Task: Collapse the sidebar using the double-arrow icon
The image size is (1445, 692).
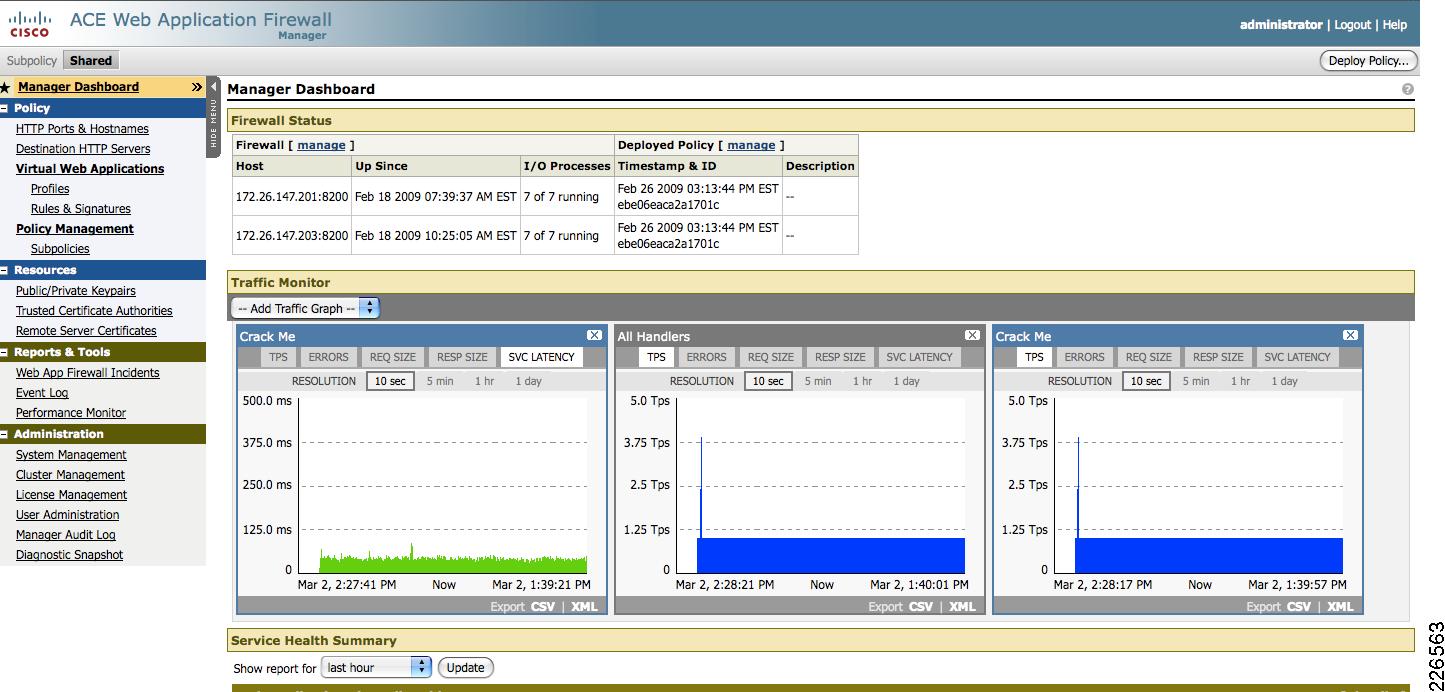Action: (x=199, y=87)
